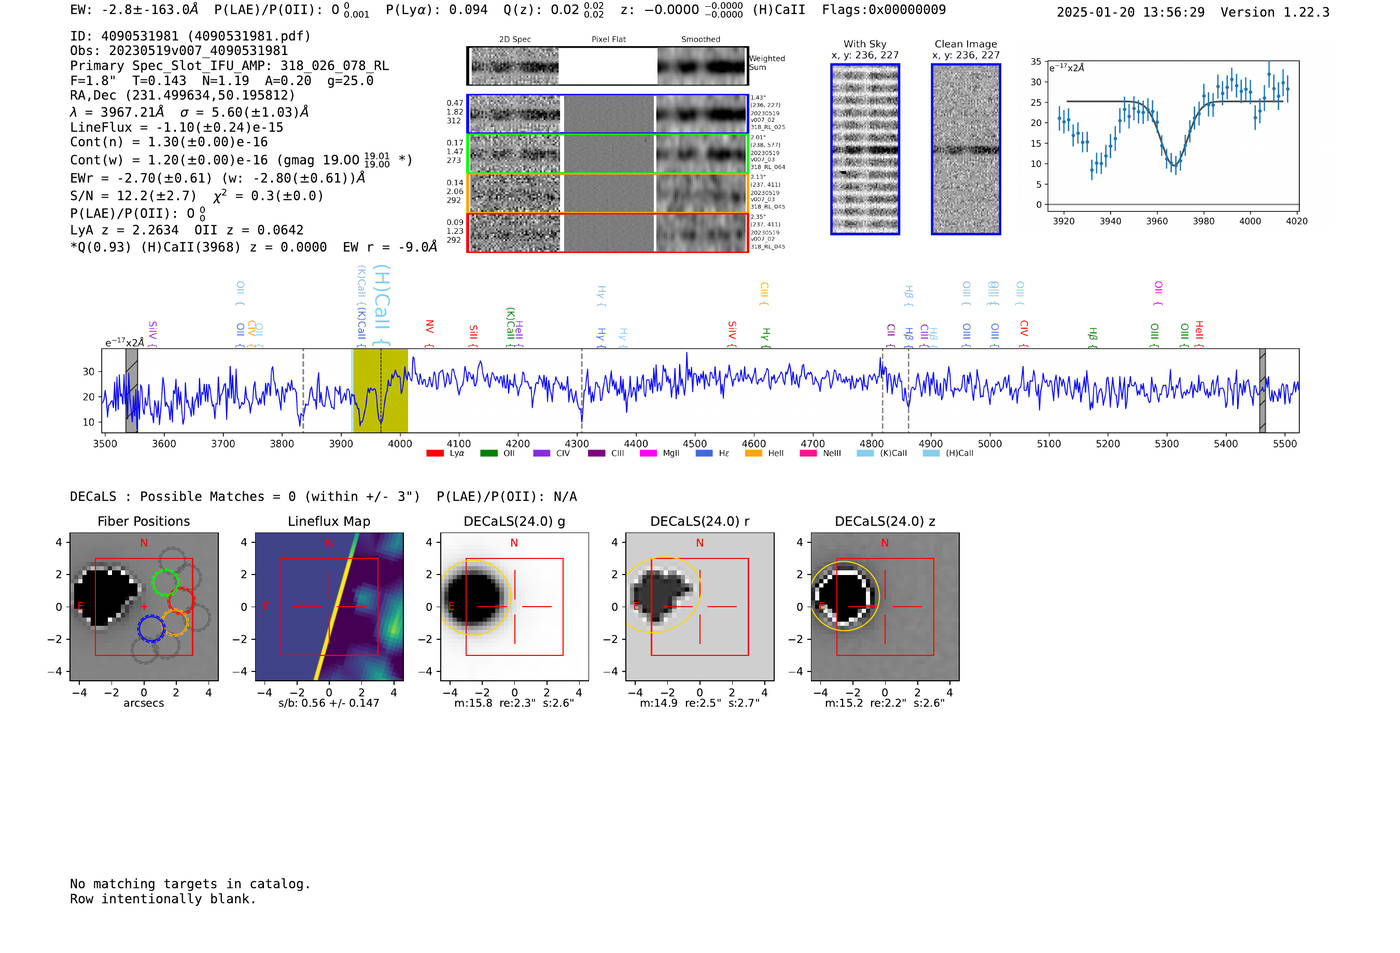Click the magenta MgII legend swatch
This screenshot has width=1400, height=953.
[648, 453]
